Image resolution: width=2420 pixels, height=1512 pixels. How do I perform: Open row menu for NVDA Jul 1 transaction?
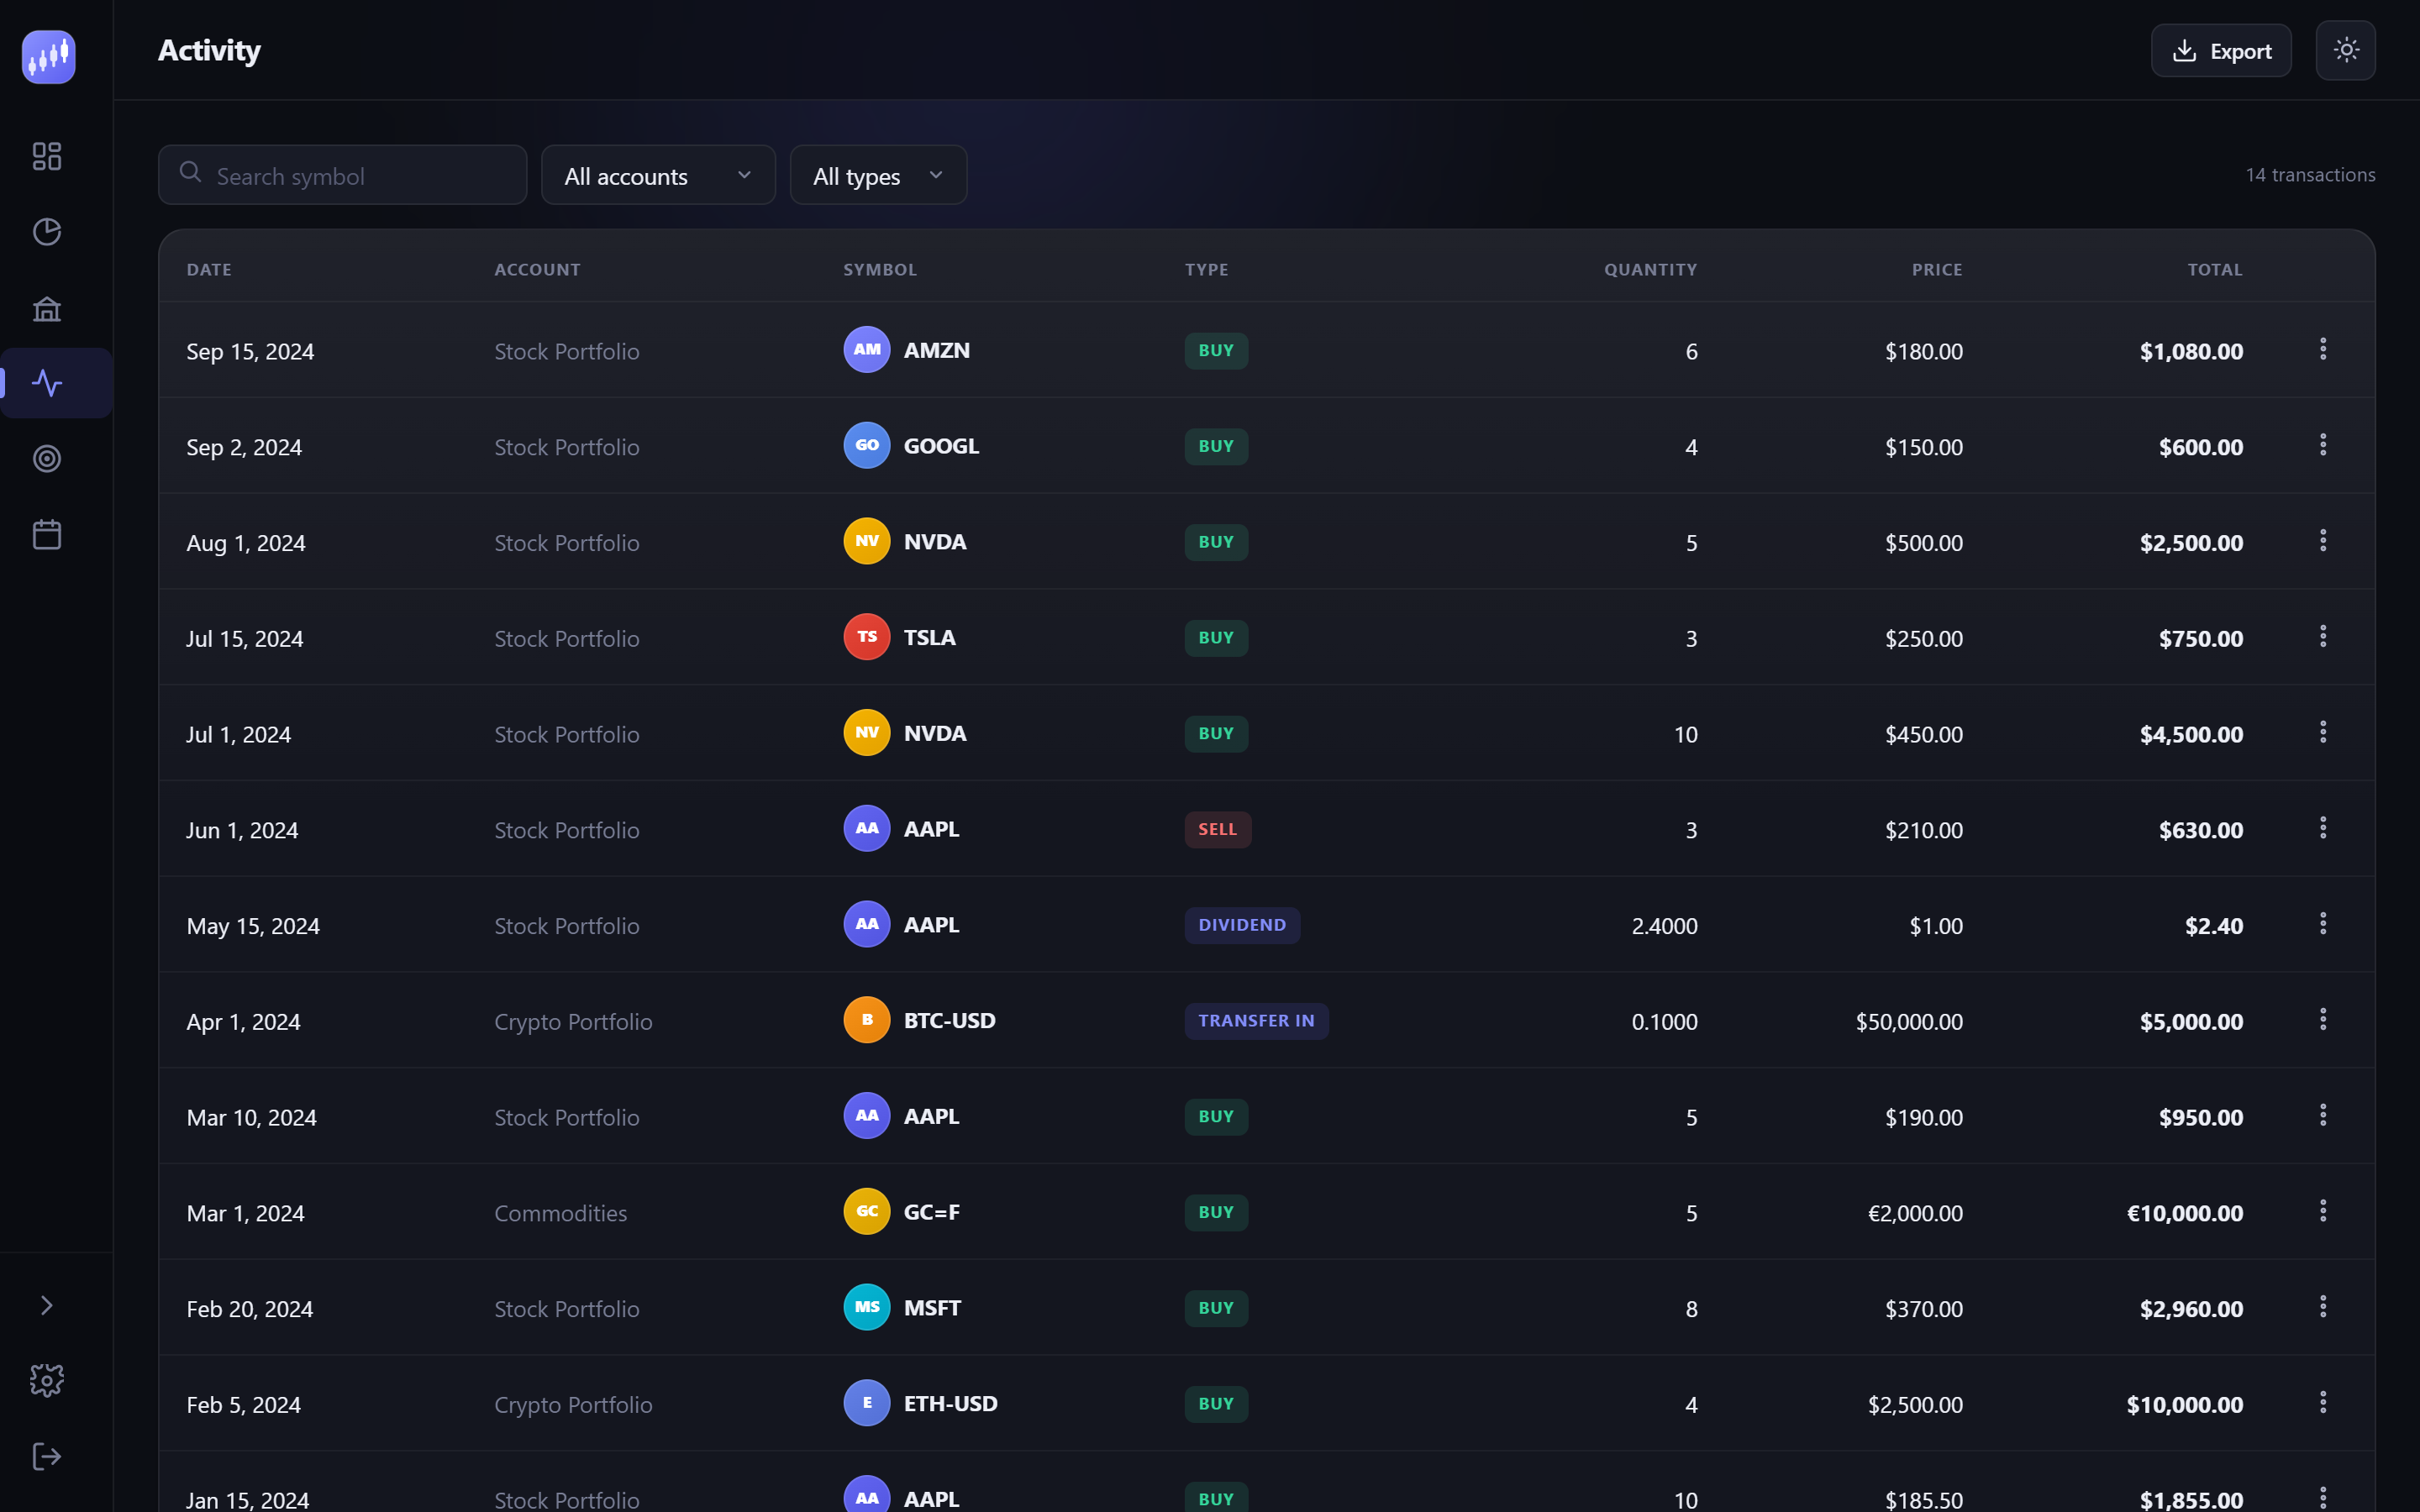pyautogui.click(x=2322, y=732)
